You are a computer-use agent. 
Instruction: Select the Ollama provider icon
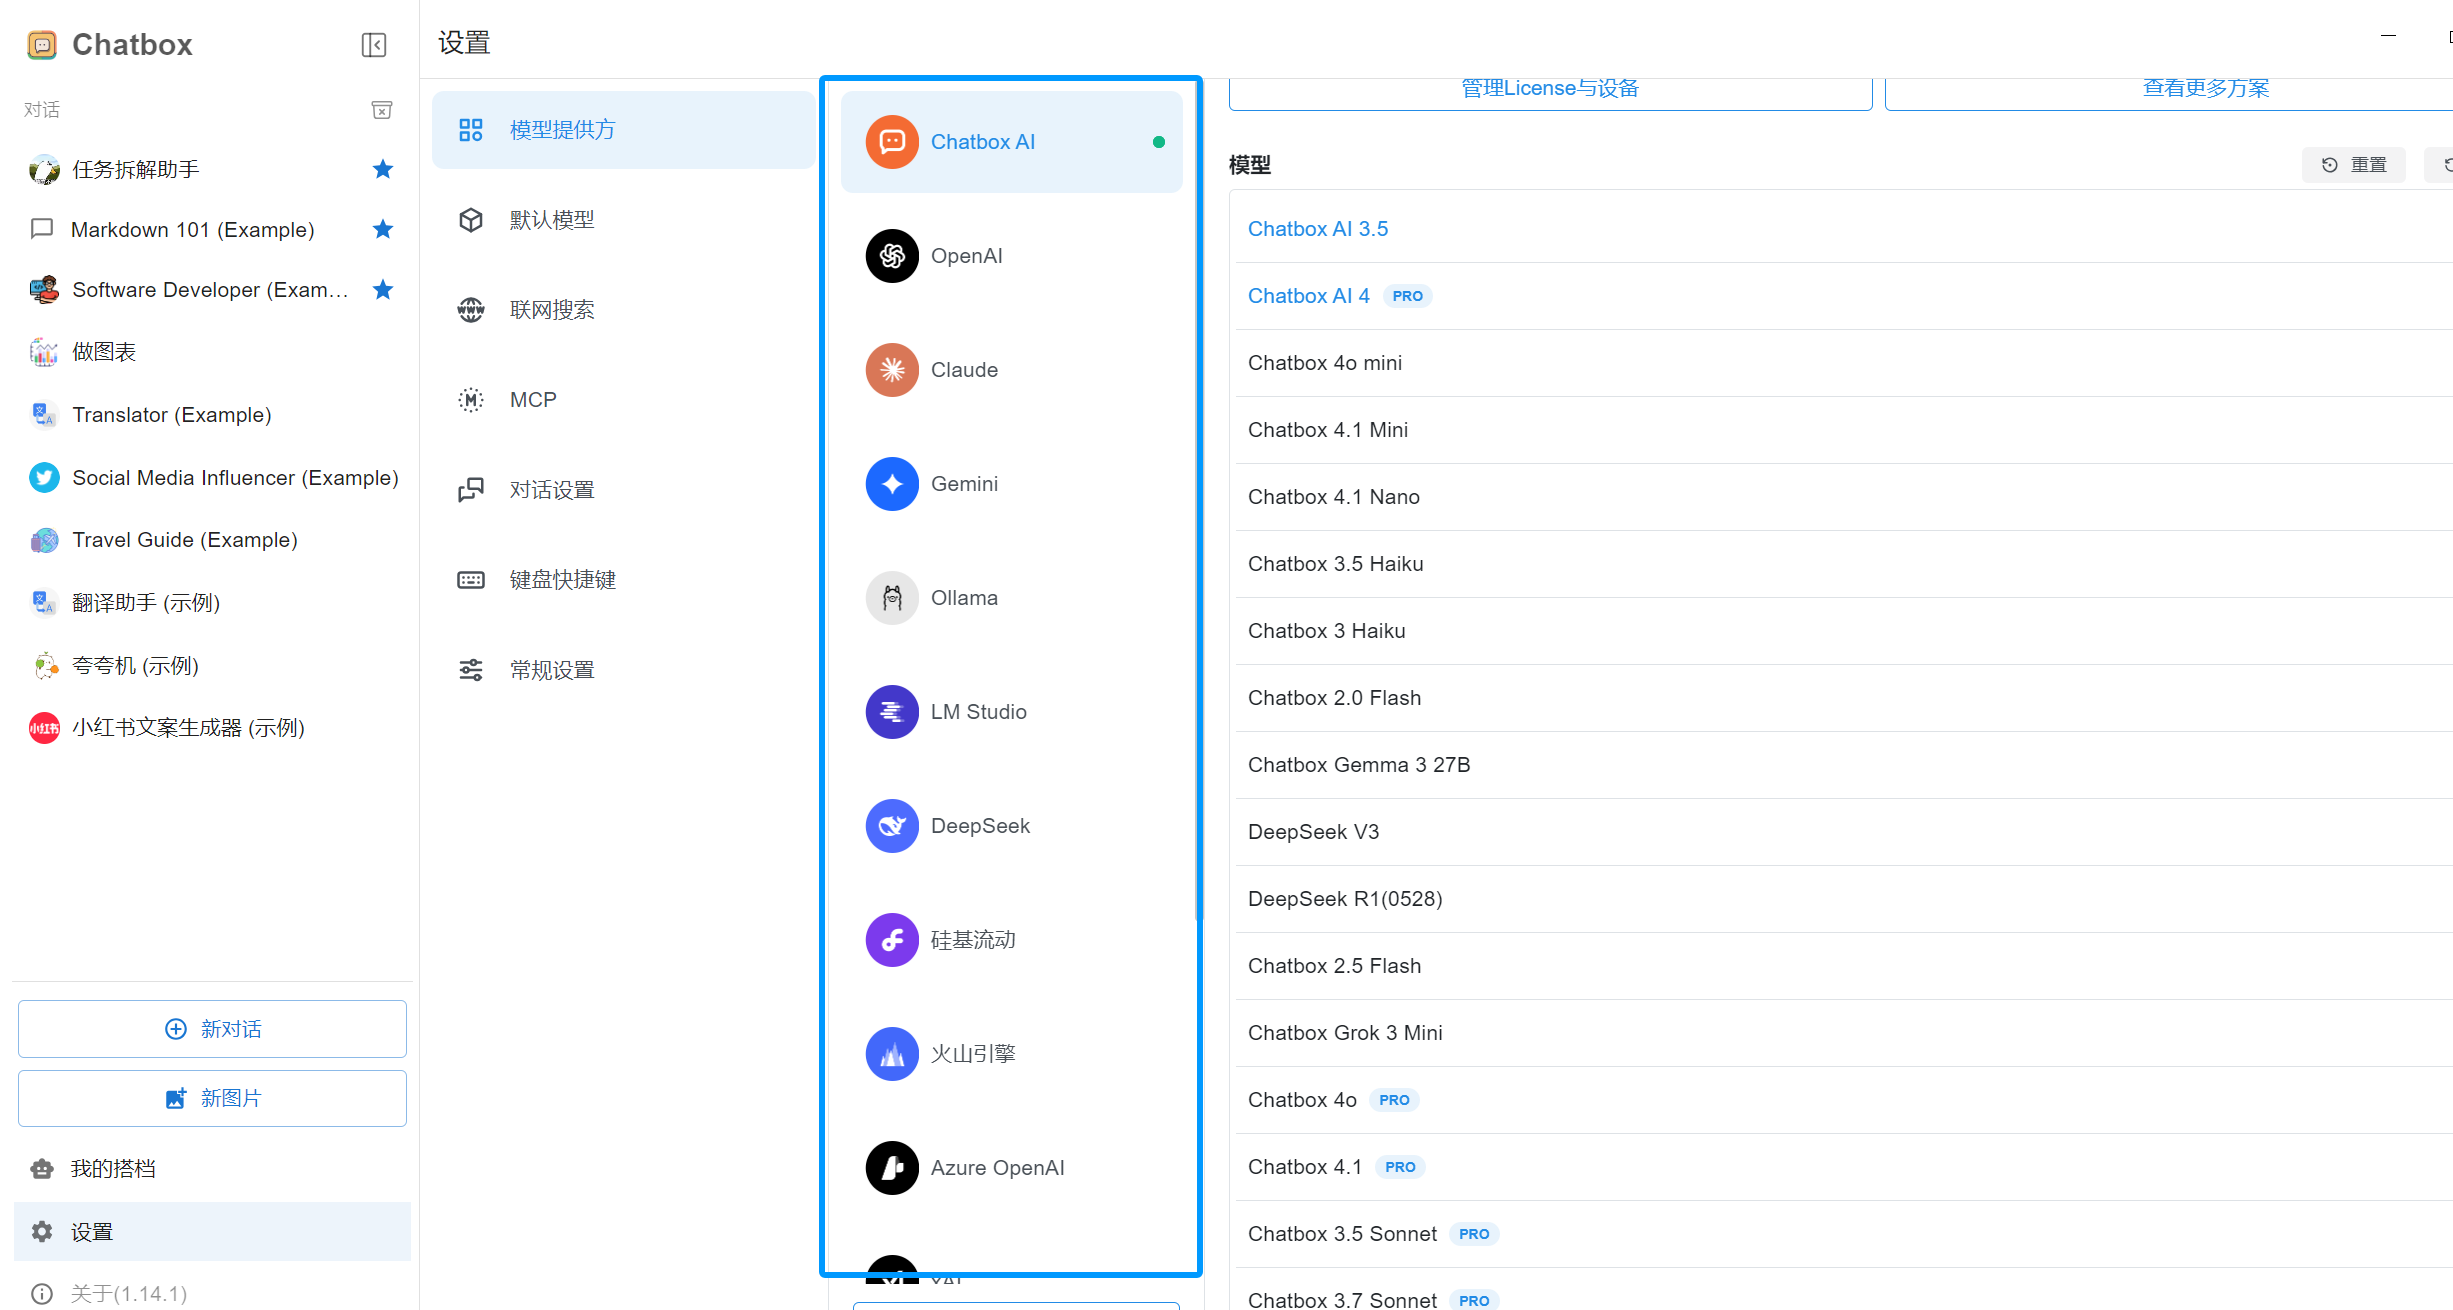tap(892, 598)
